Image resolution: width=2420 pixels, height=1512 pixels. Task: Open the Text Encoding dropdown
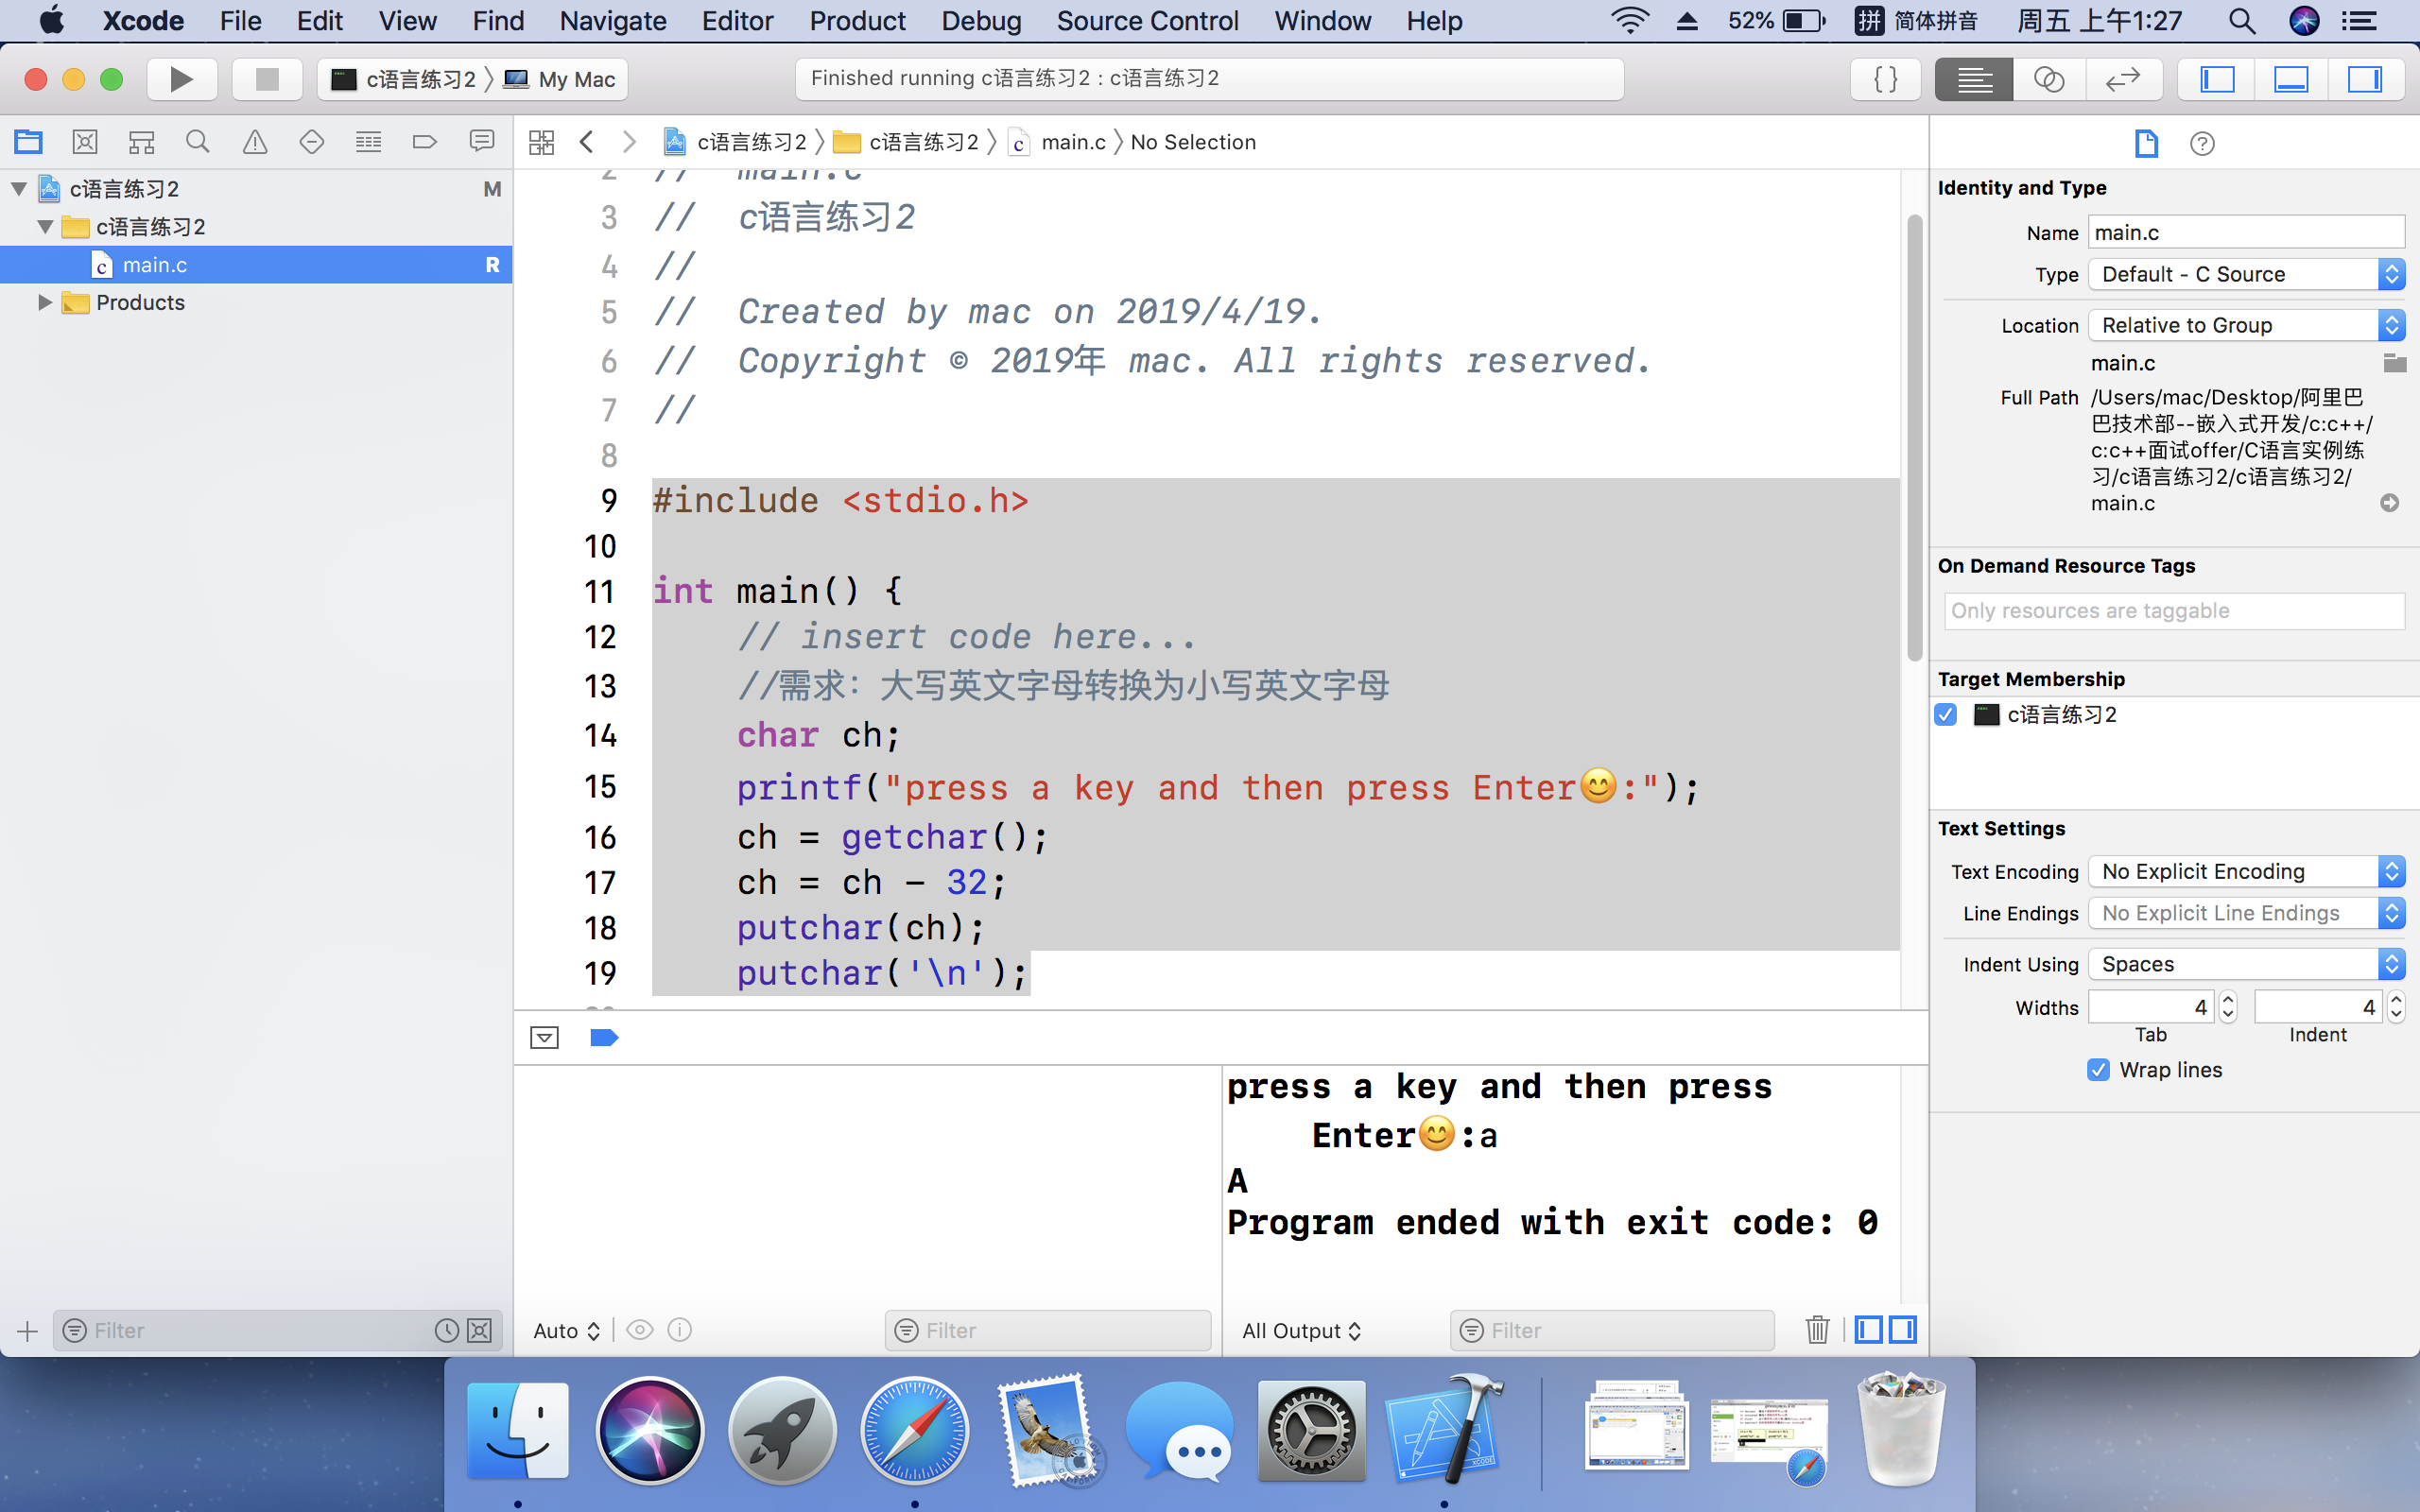tap(2245, 871)
